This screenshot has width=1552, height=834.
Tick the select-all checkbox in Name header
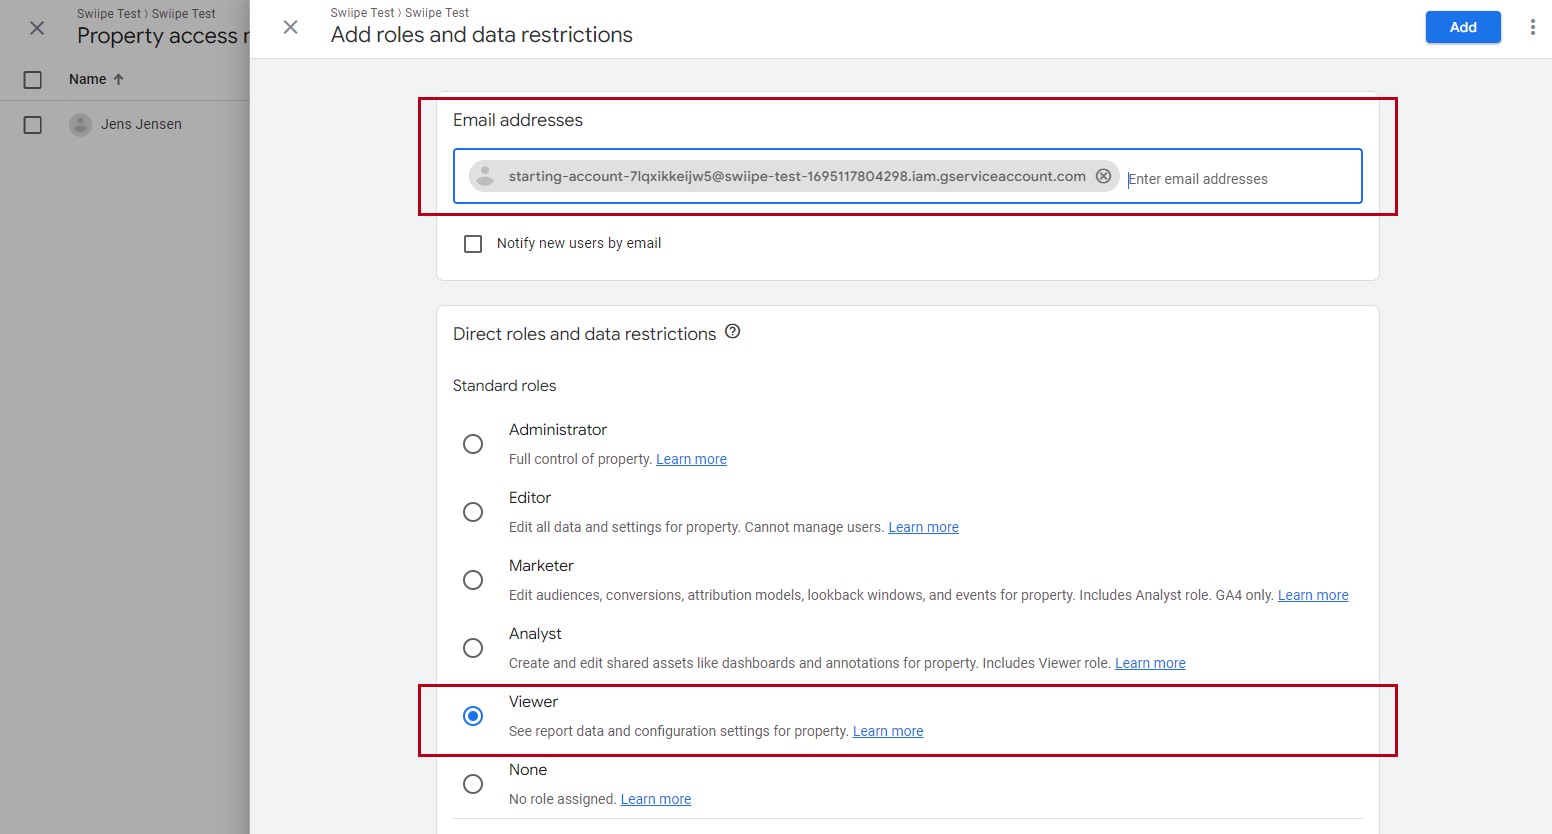click(x=33, y=80)
